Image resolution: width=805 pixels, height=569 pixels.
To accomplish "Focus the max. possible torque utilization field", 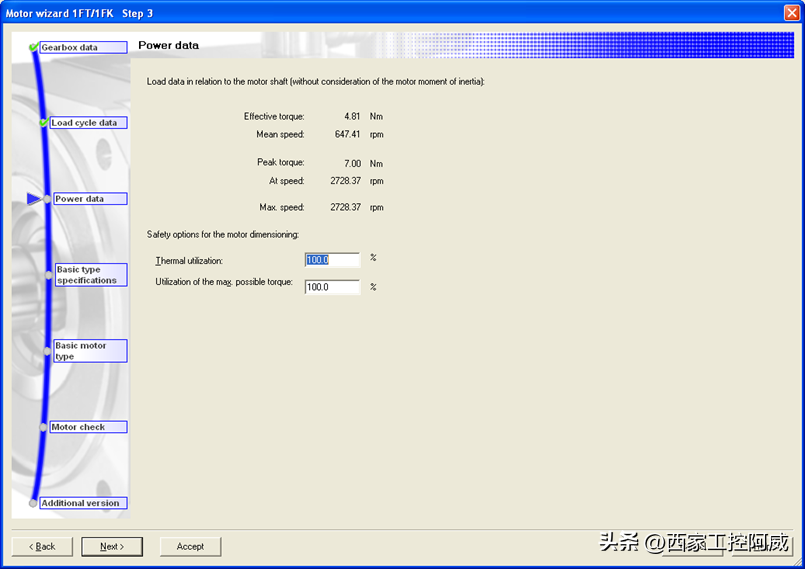I will pyautogui.click(x=332, y=287).
